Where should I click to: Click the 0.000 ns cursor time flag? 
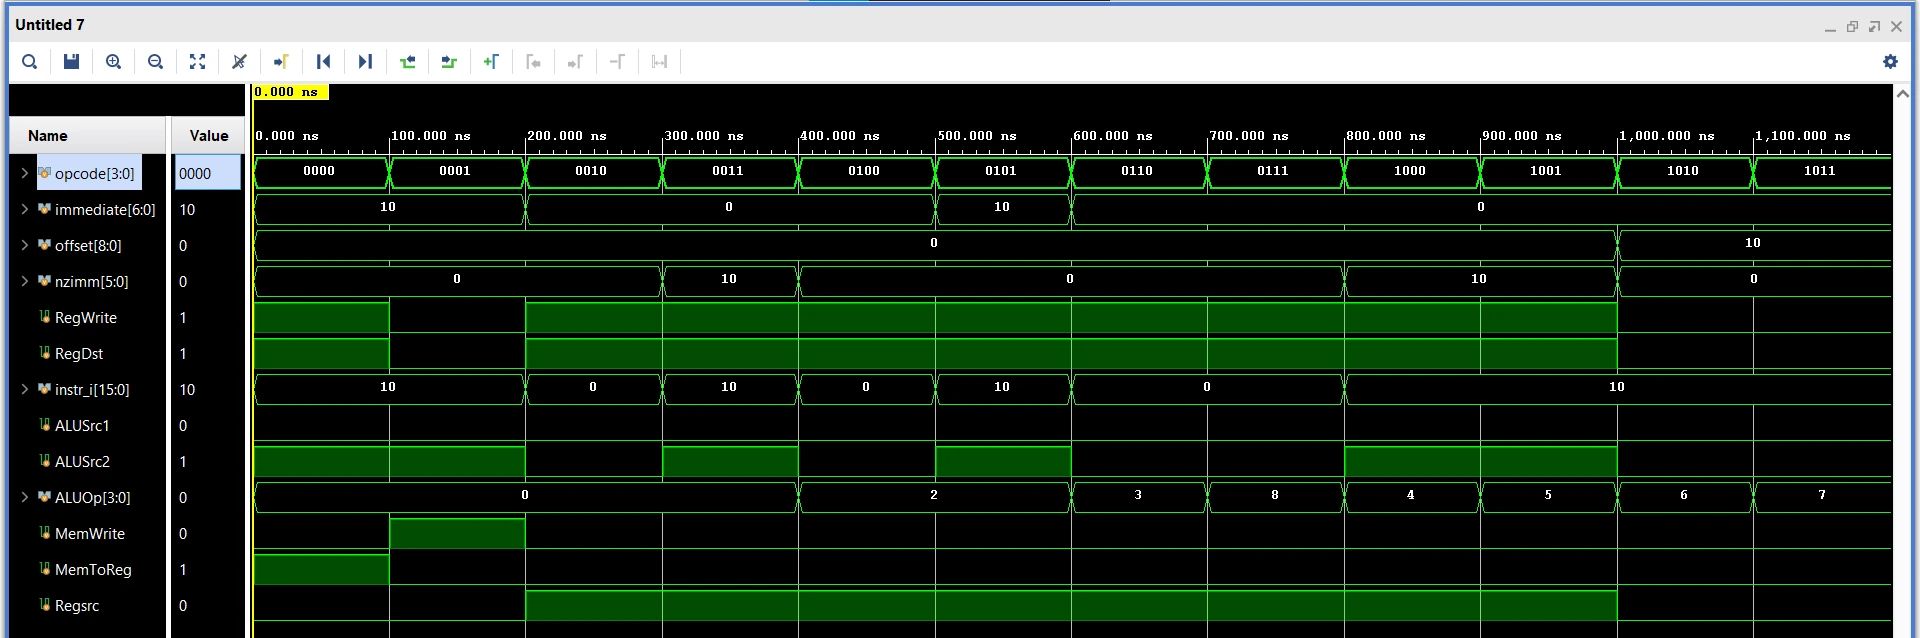click(290, 92)
